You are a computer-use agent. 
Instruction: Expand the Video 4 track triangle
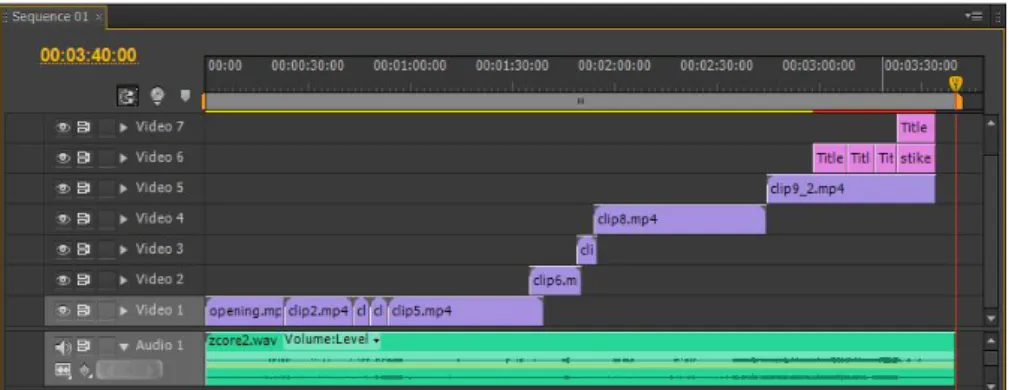[x=124, y=219]
